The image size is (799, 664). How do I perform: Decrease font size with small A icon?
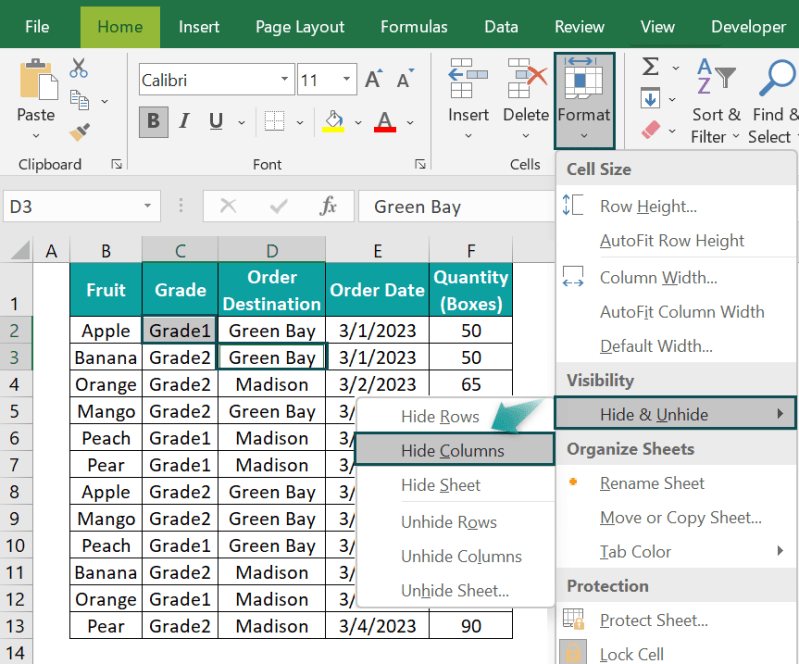click(405, 79)
